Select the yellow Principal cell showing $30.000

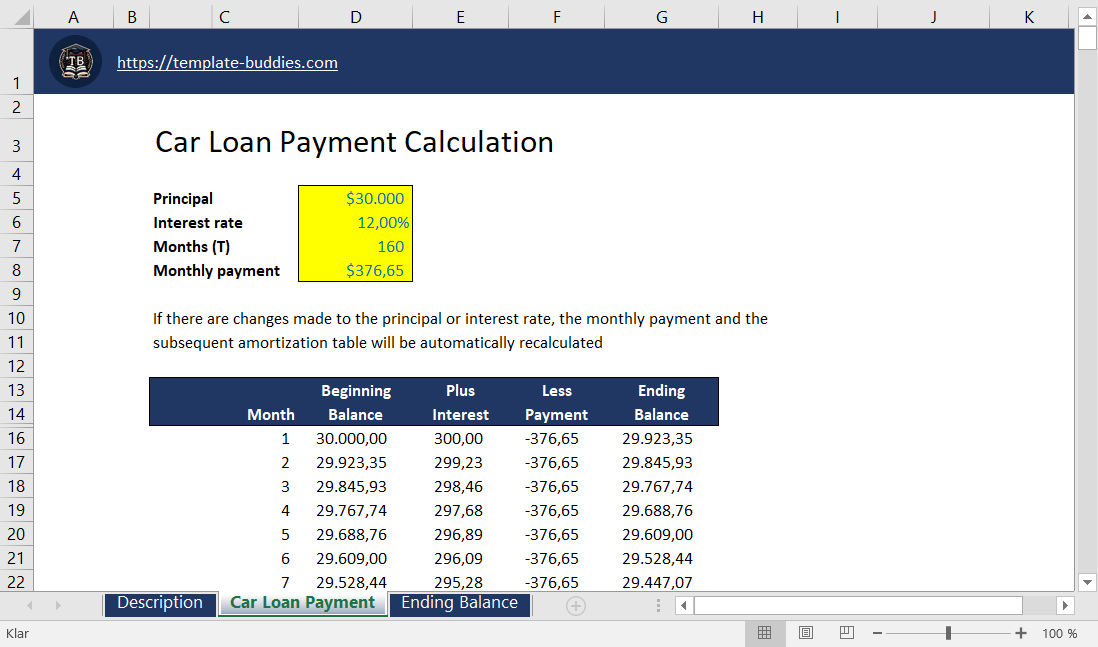tap(355, 198)
